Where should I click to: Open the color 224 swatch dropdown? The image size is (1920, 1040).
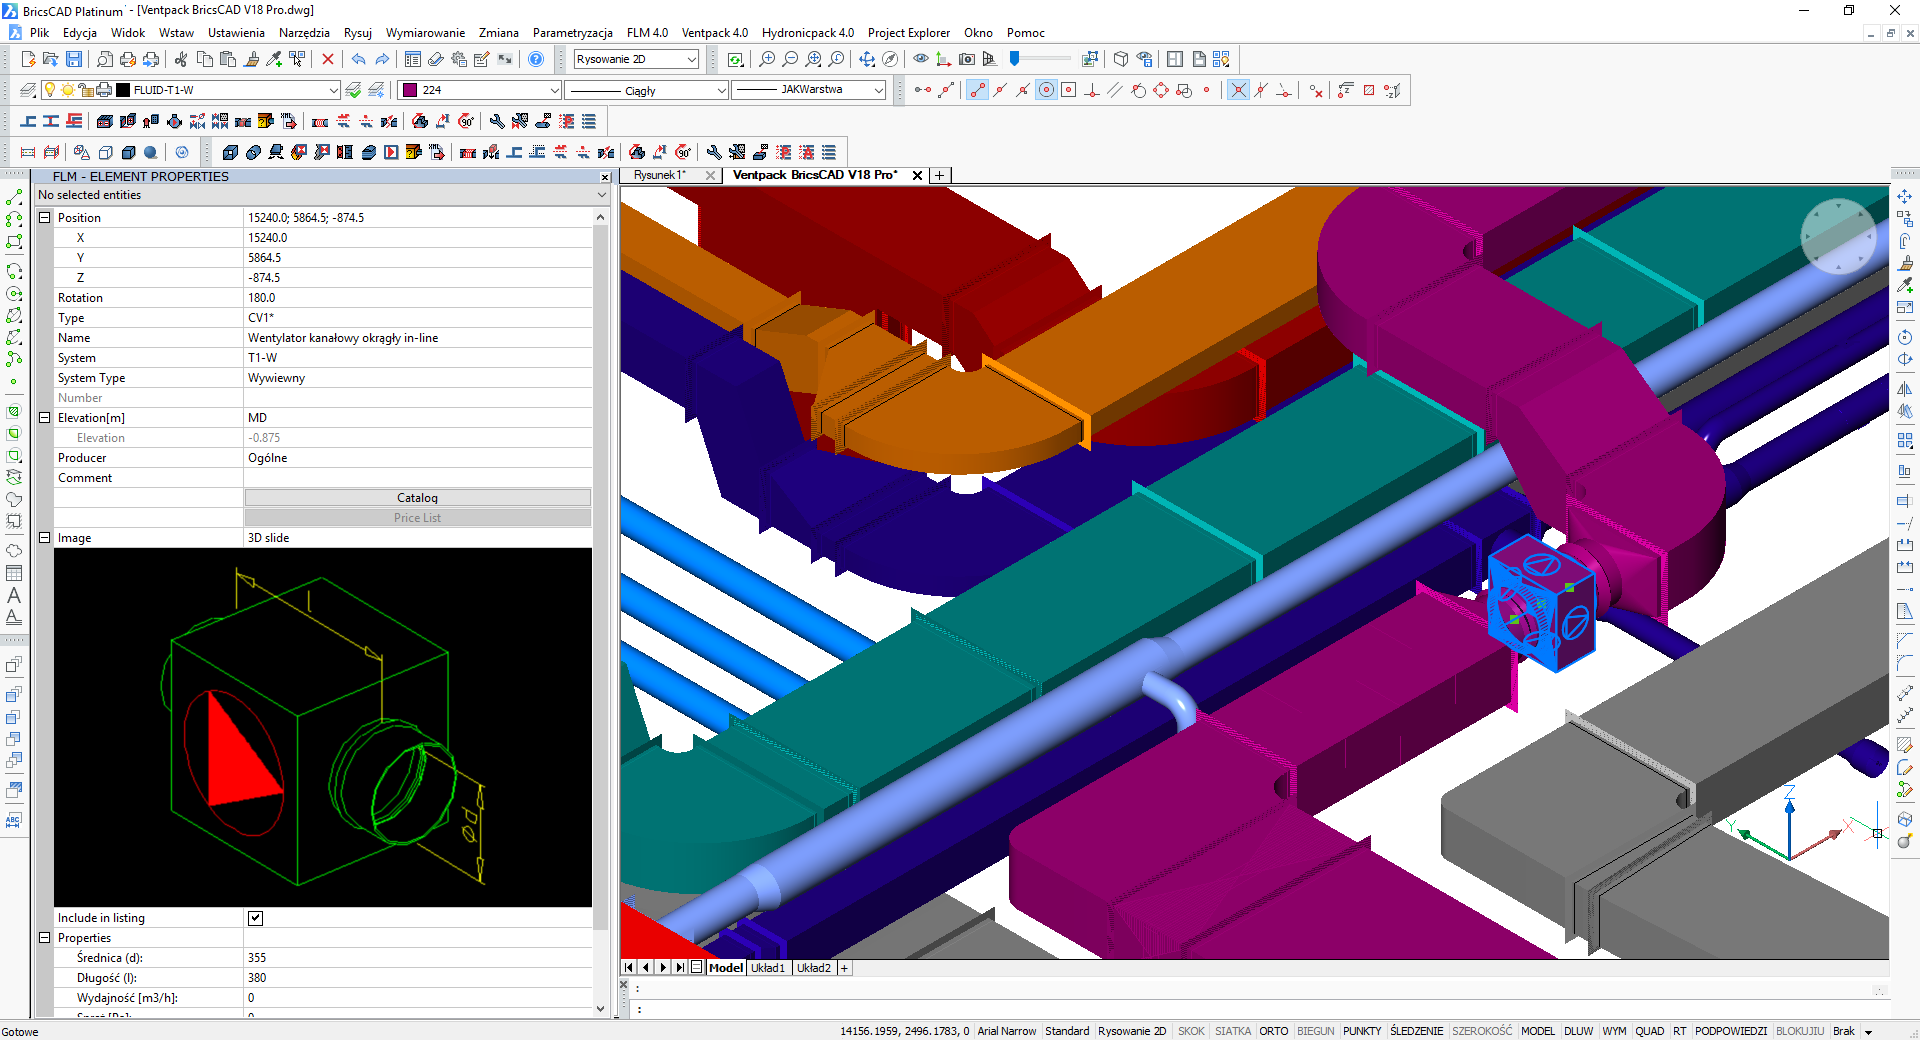[554, 91]
